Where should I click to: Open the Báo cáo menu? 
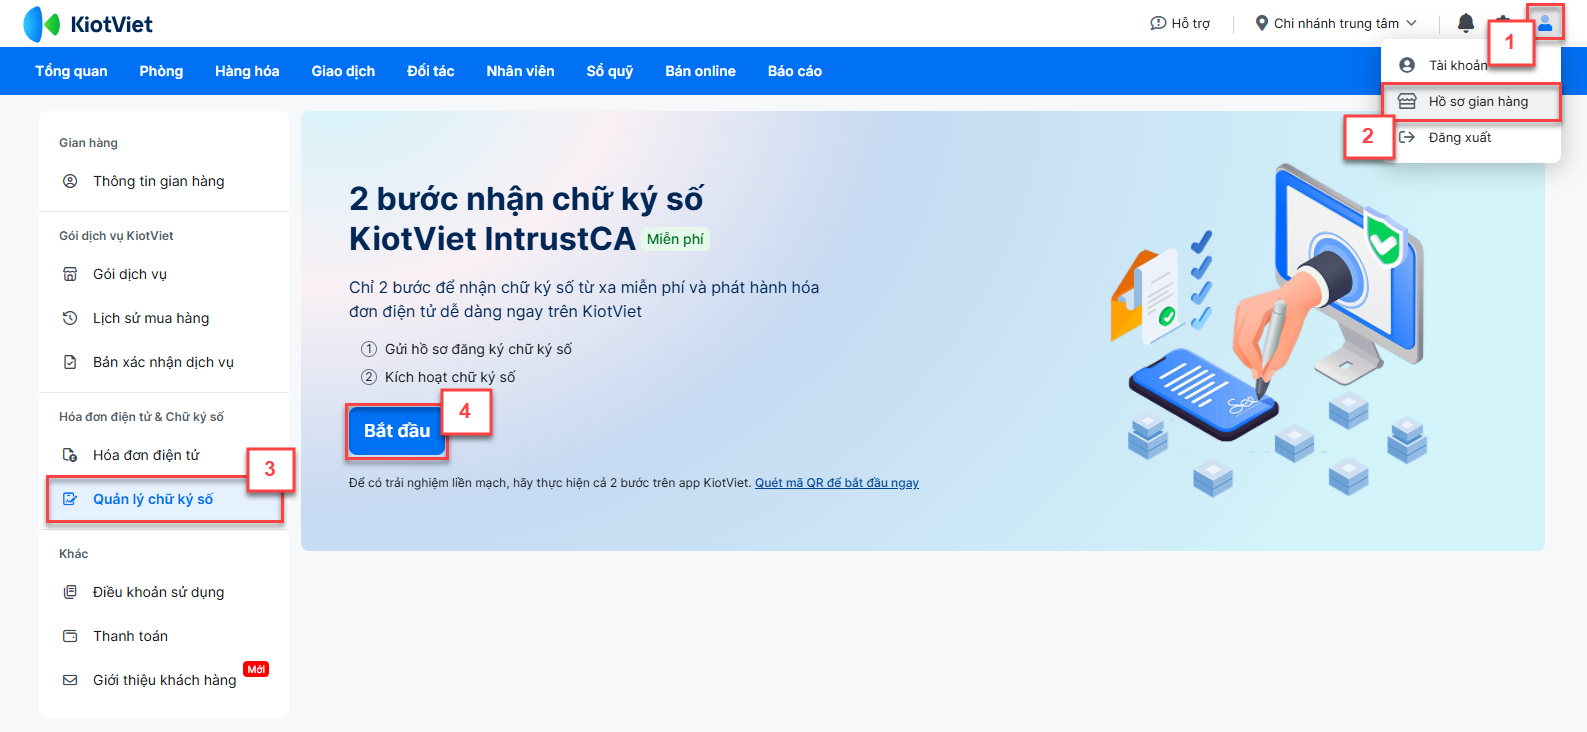[795, 71]
